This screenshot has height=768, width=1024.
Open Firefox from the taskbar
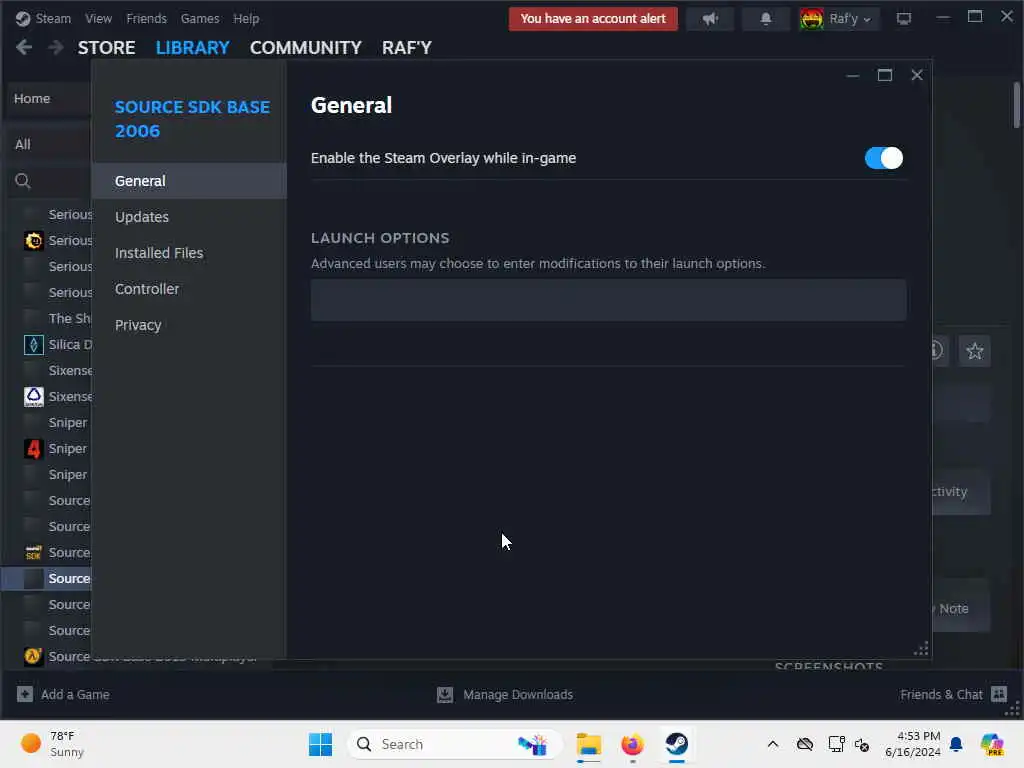632,744
